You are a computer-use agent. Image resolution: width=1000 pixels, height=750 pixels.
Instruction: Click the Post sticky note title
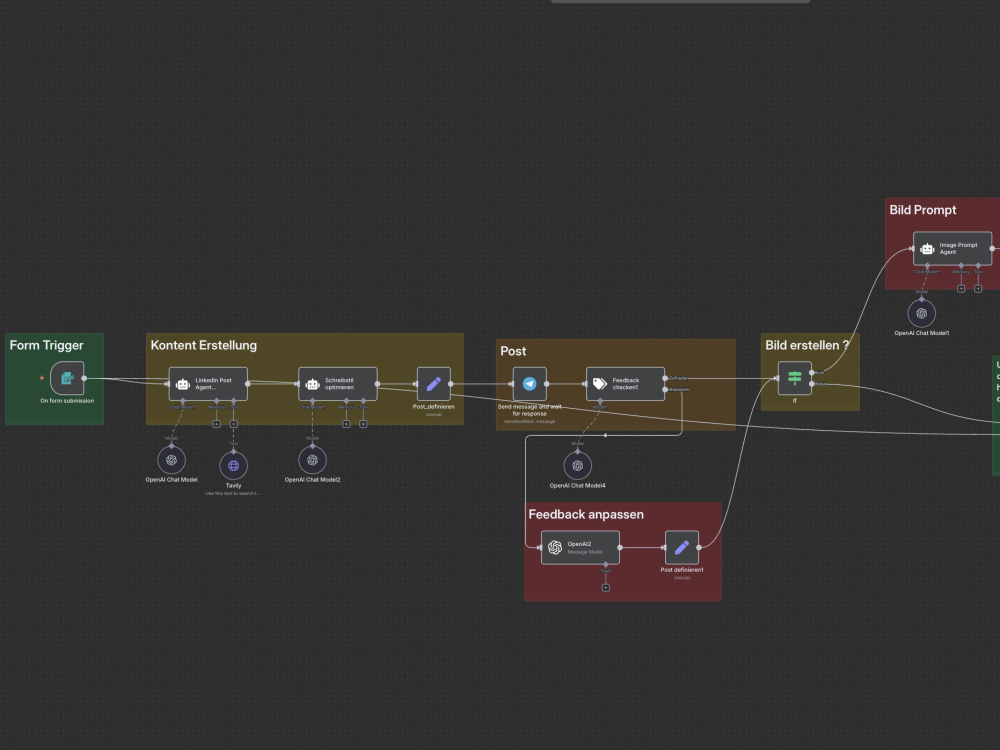pyautogui.click(x=513, y=351)
